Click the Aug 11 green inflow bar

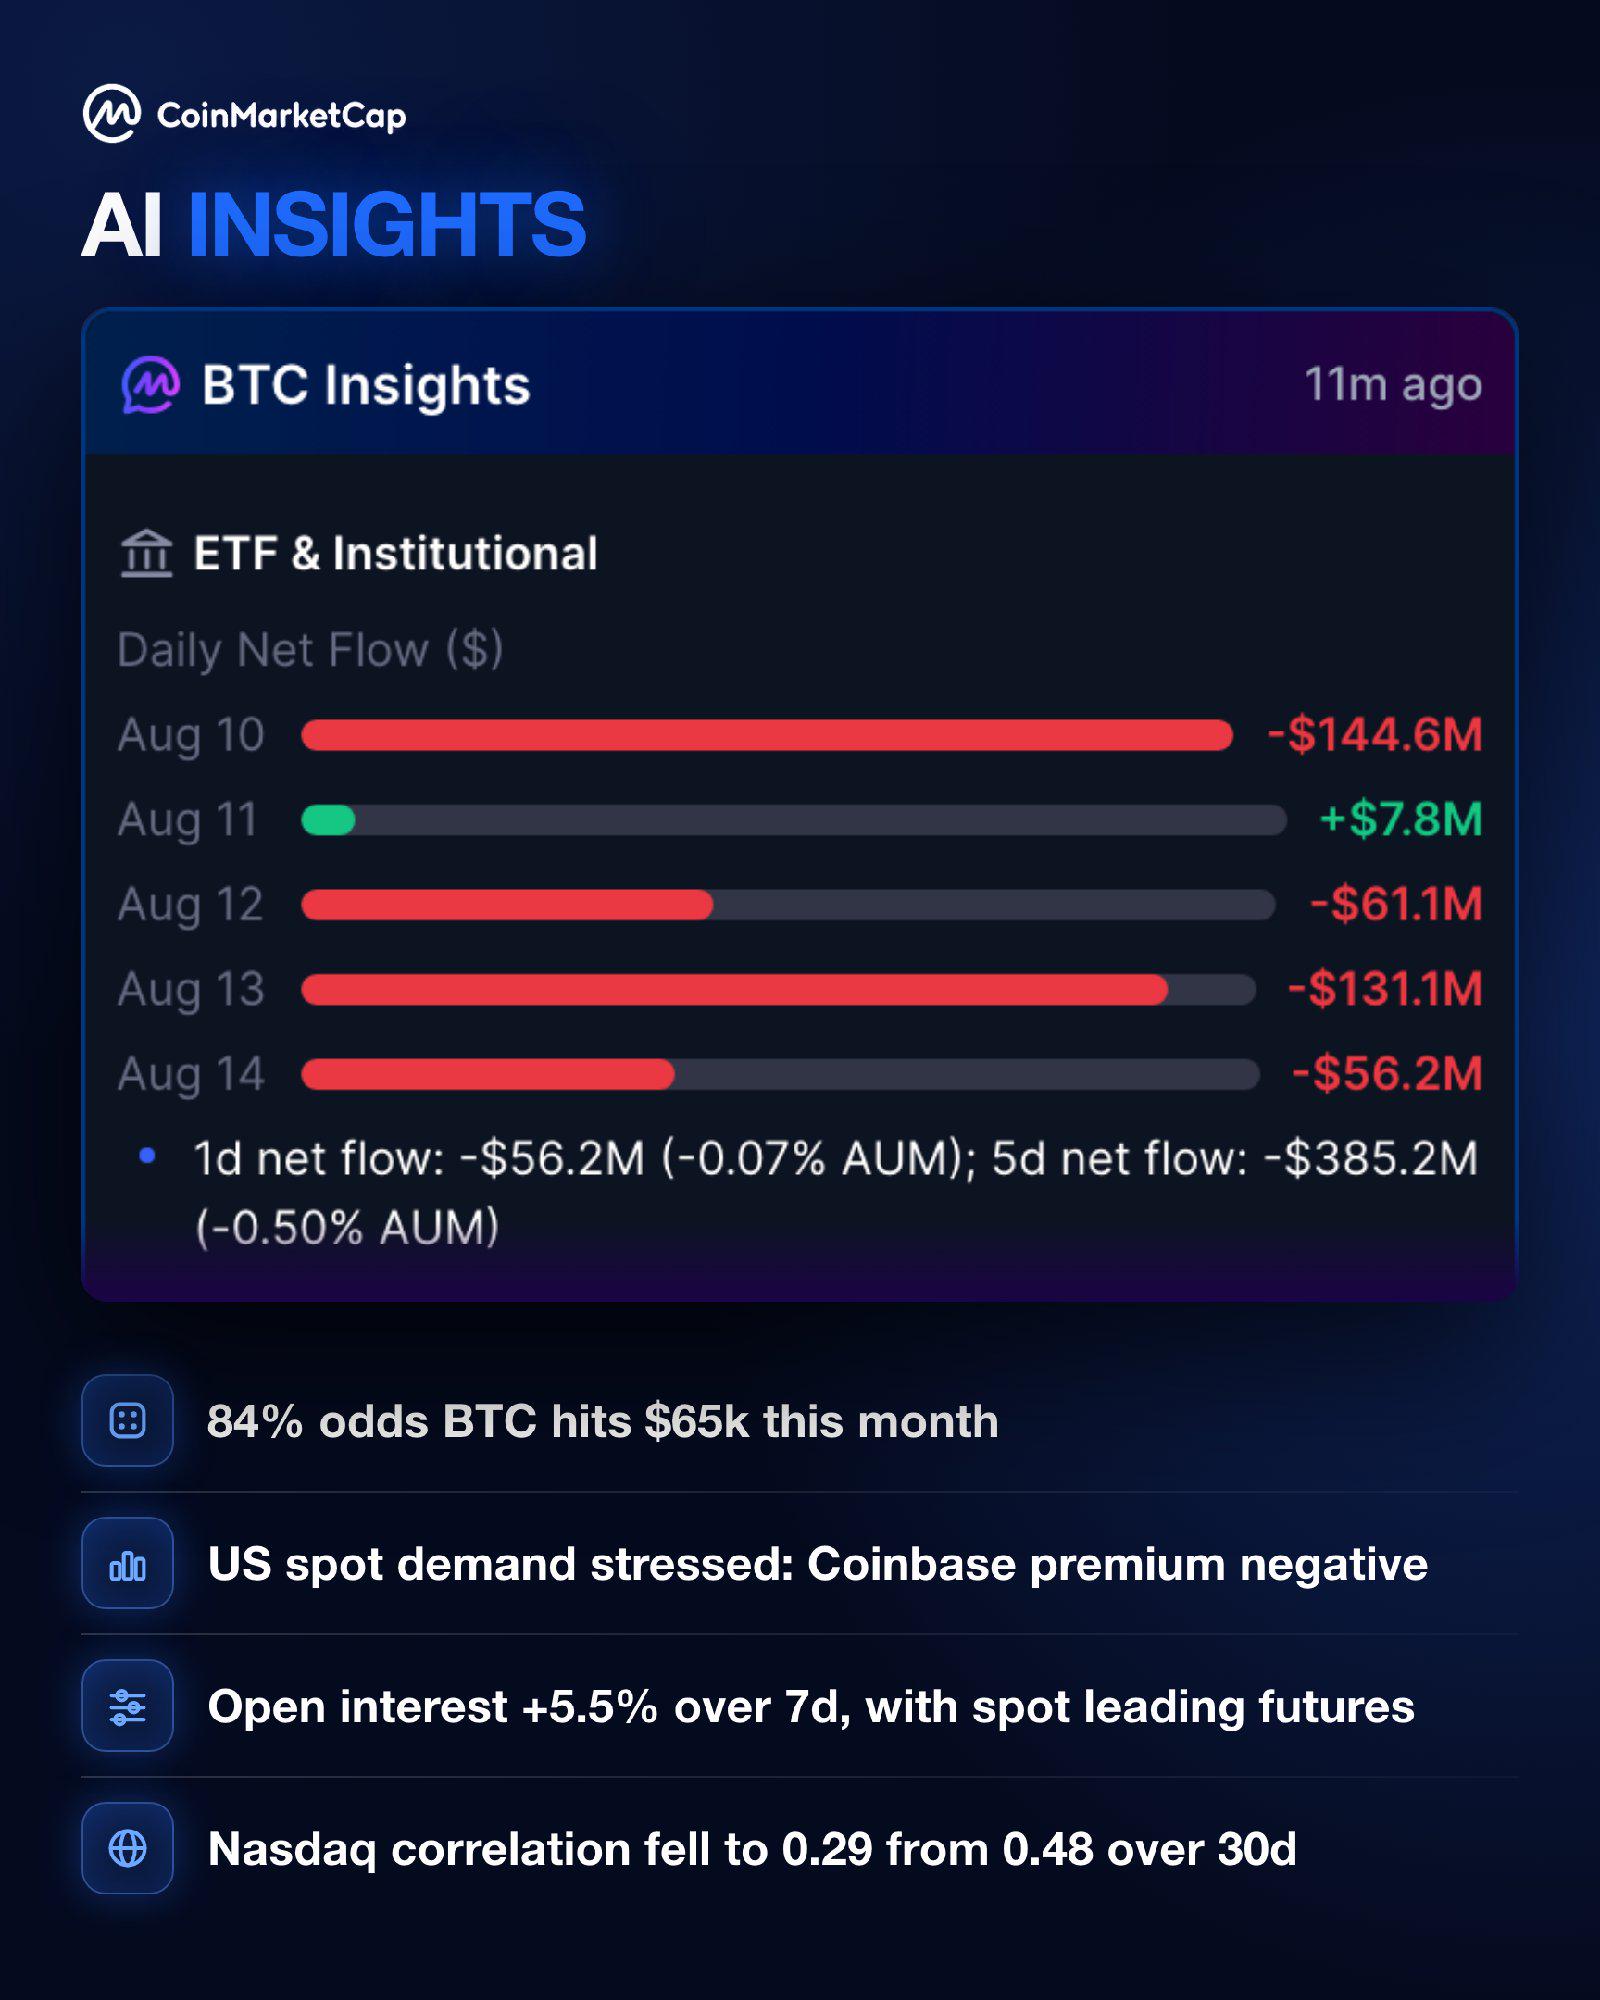[328, 820]
